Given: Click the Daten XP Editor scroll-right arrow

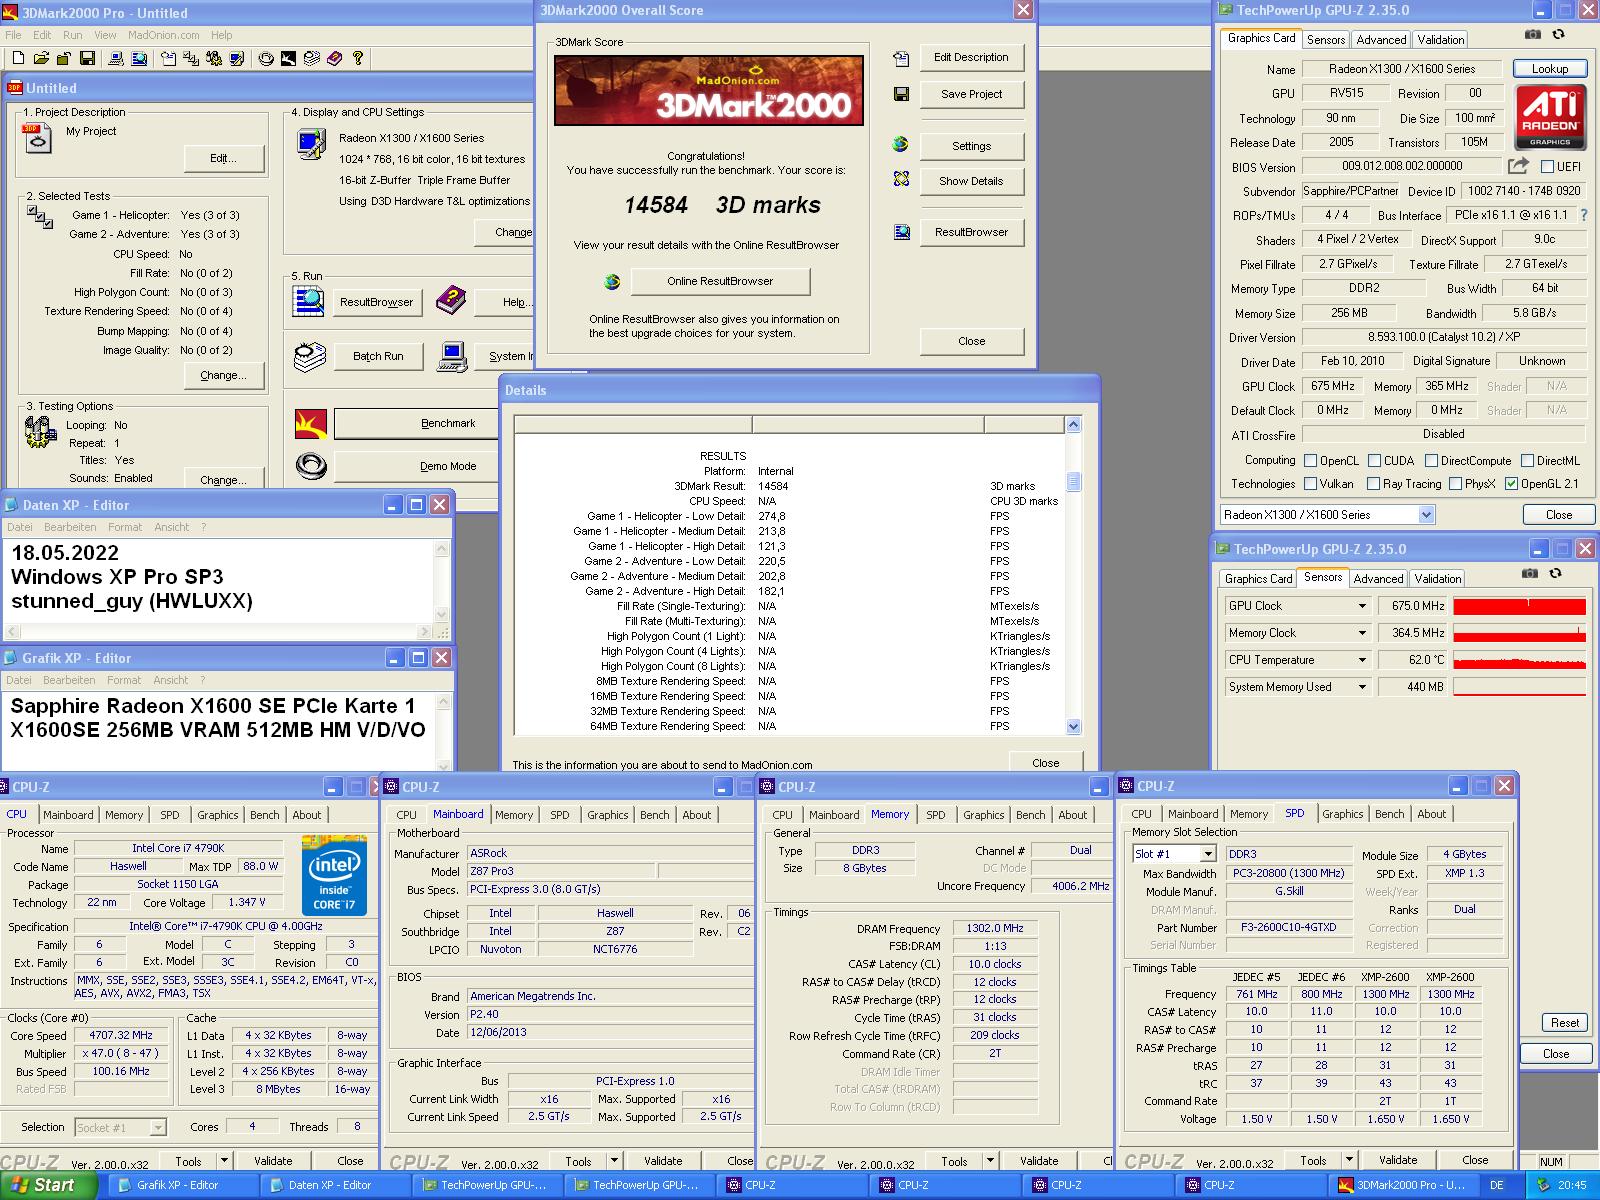Looking at the screenshot, I should [x=424, y=632].
